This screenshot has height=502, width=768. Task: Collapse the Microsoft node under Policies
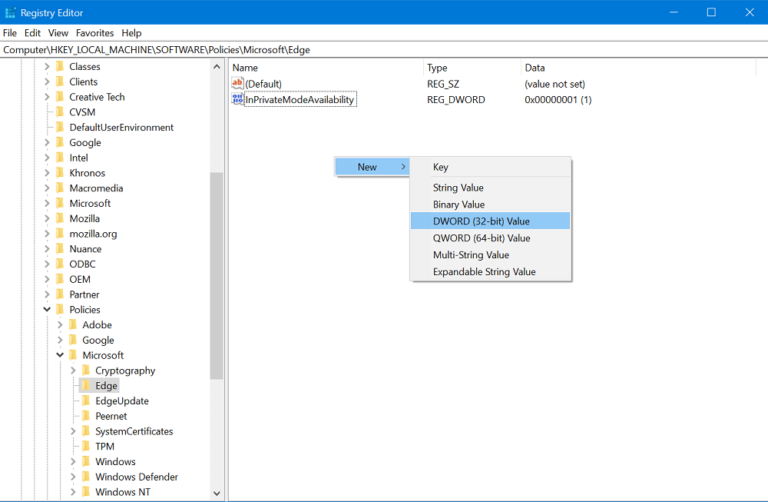point(59,355)
